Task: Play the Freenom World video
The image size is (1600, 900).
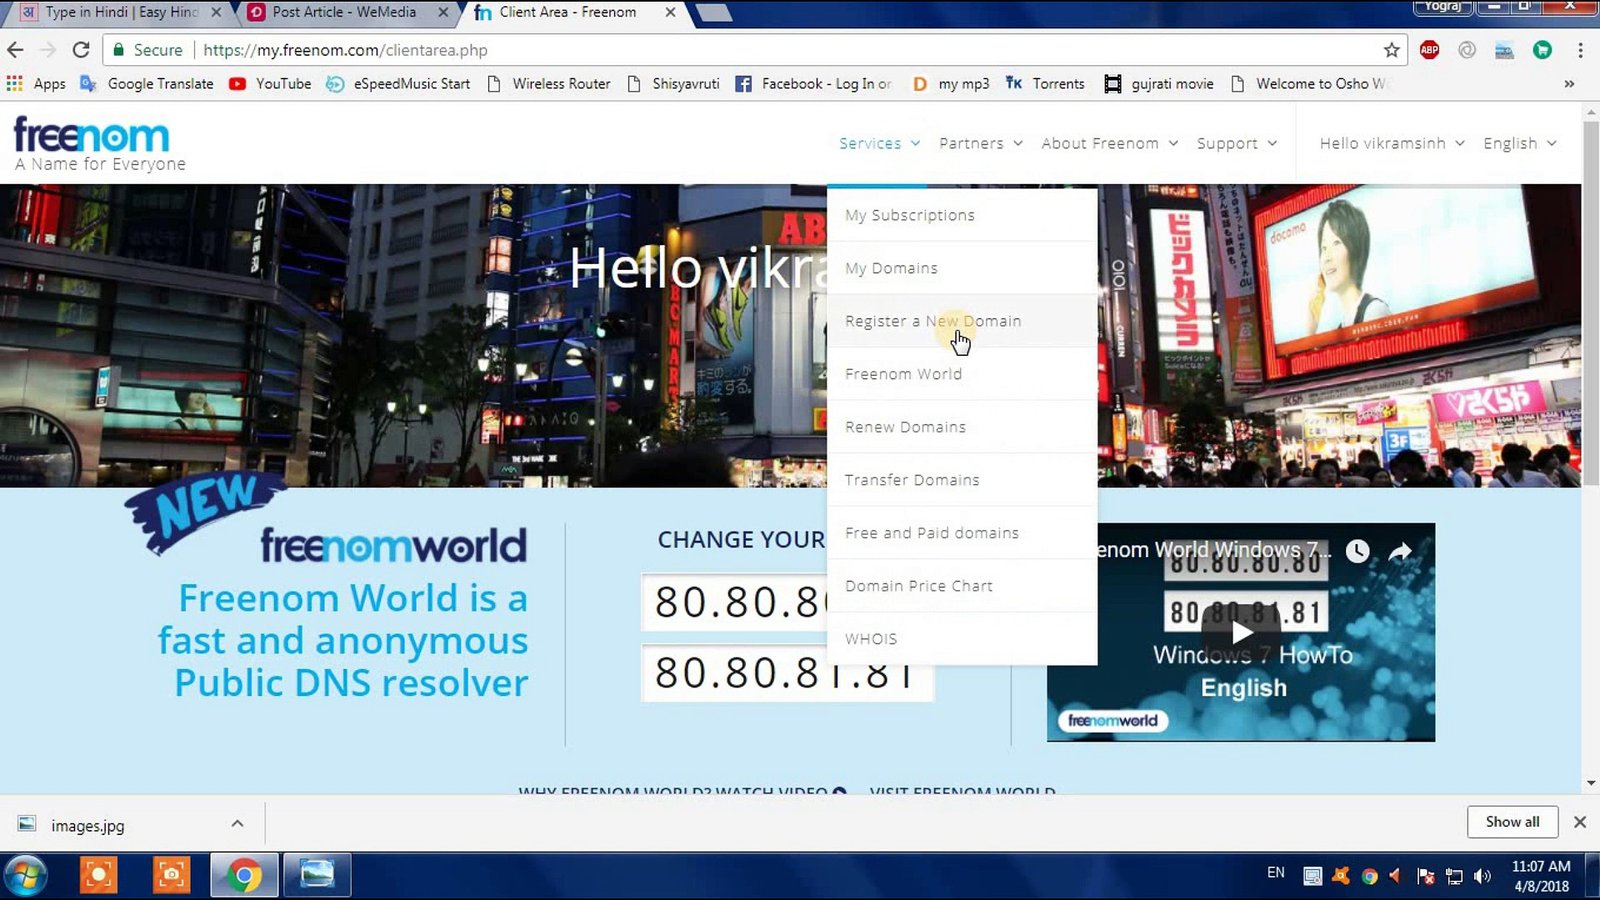Action: coord(1241,632)
